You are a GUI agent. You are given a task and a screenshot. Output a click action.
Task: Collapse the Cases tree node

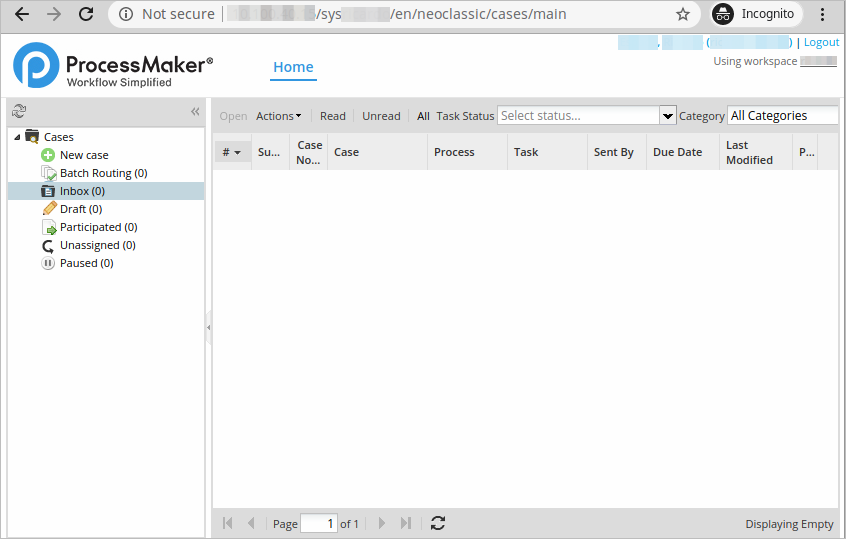(x=17, y=137)
